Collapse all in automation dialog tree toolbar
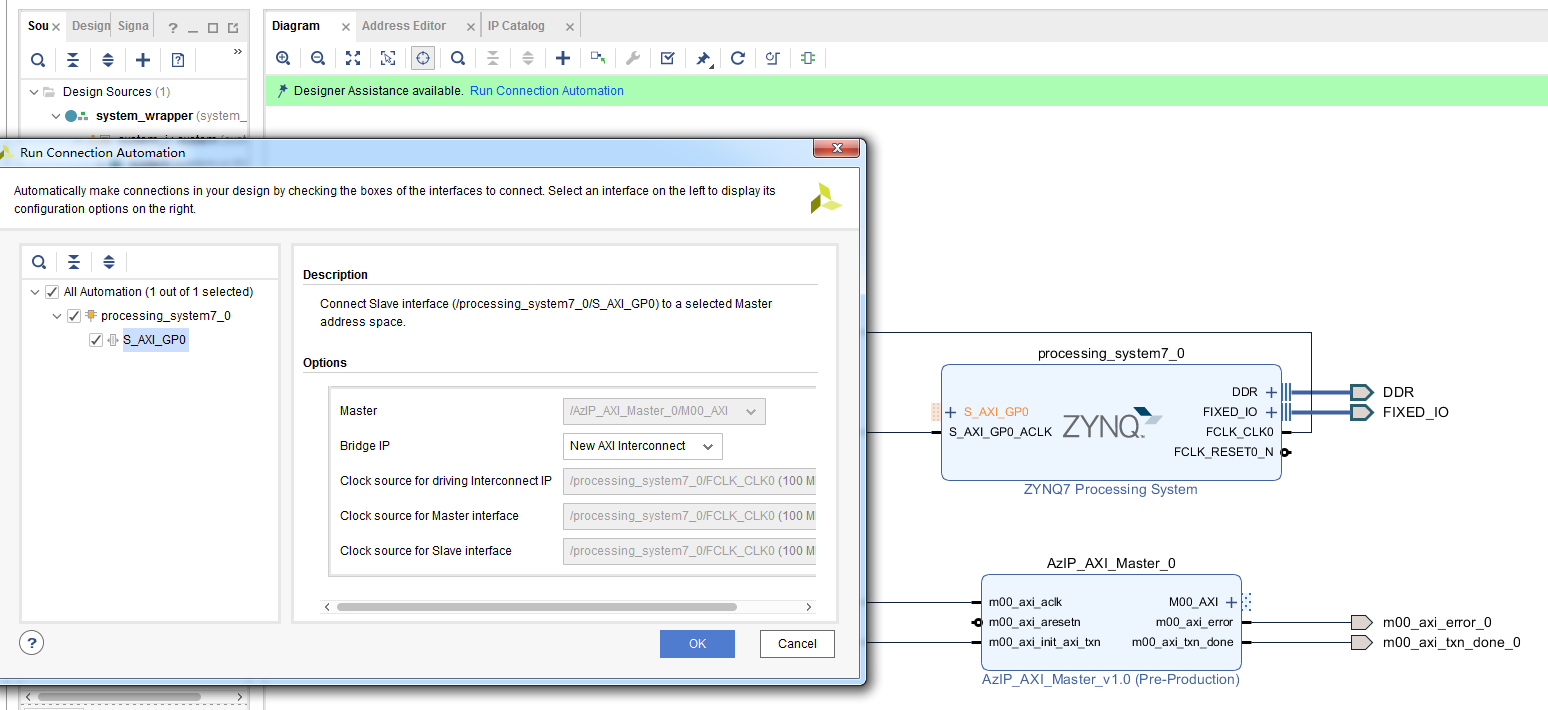The image size is (1548, 710). click(74, 262)
